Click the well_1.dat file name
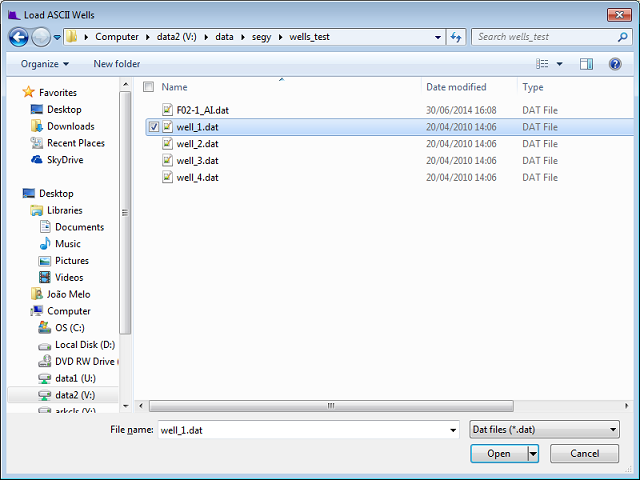640x480 pixels. point(197,127)
